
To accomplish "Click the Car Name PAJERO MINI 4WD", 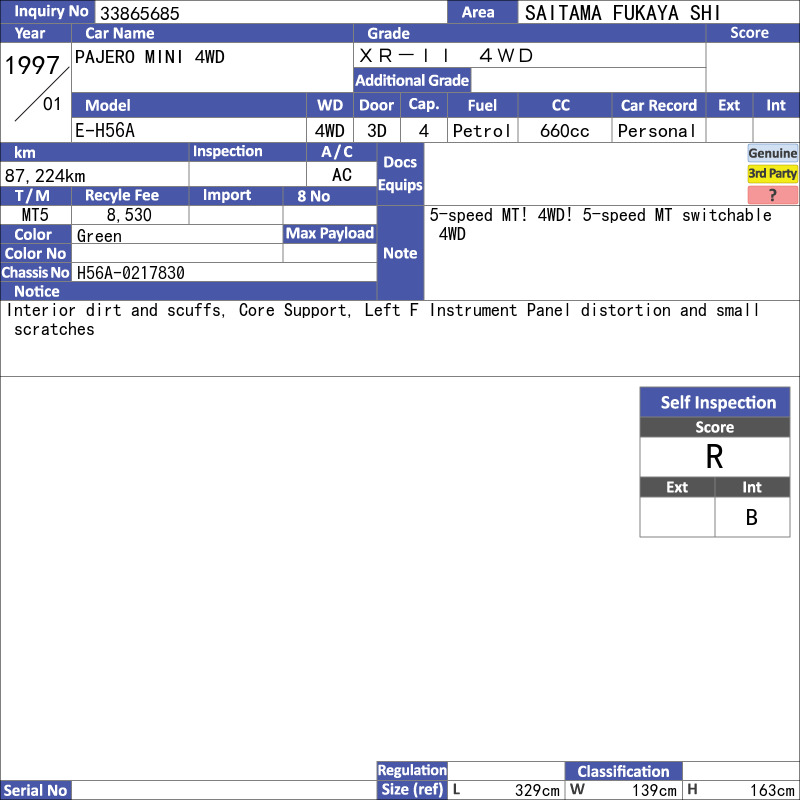I will pyautogui.click(x=149, y=57).
